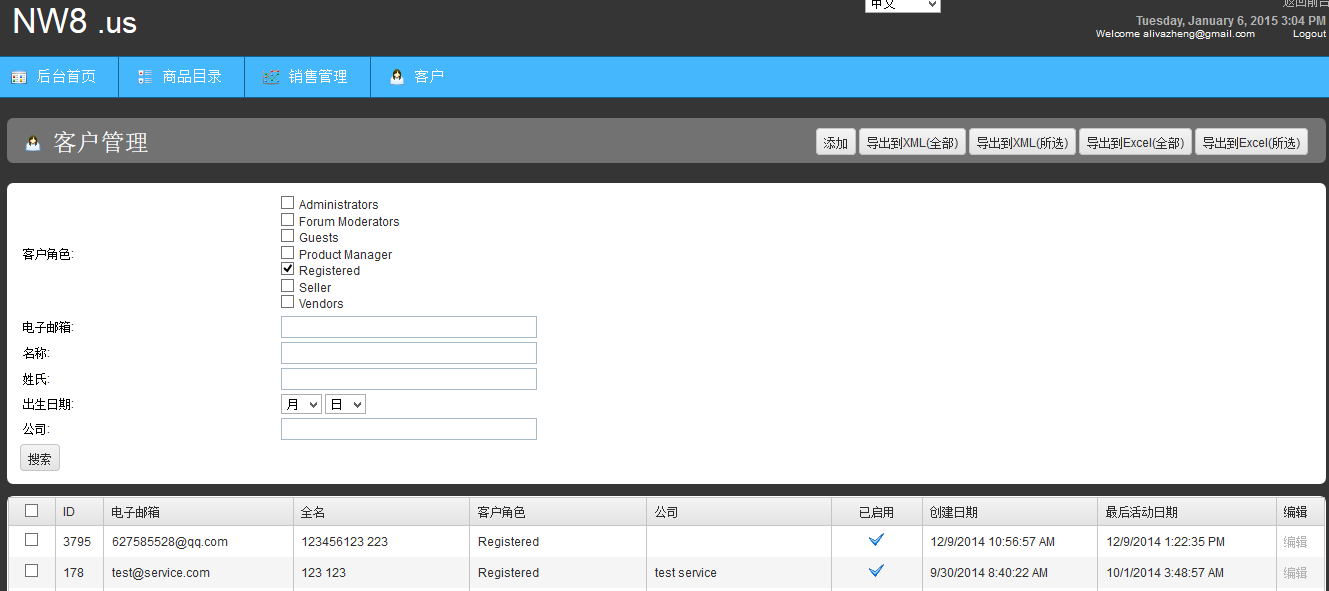Click the 后台首页 dashboard icon
Viewport: 1329px width, 591px height.
coord(19,77)
